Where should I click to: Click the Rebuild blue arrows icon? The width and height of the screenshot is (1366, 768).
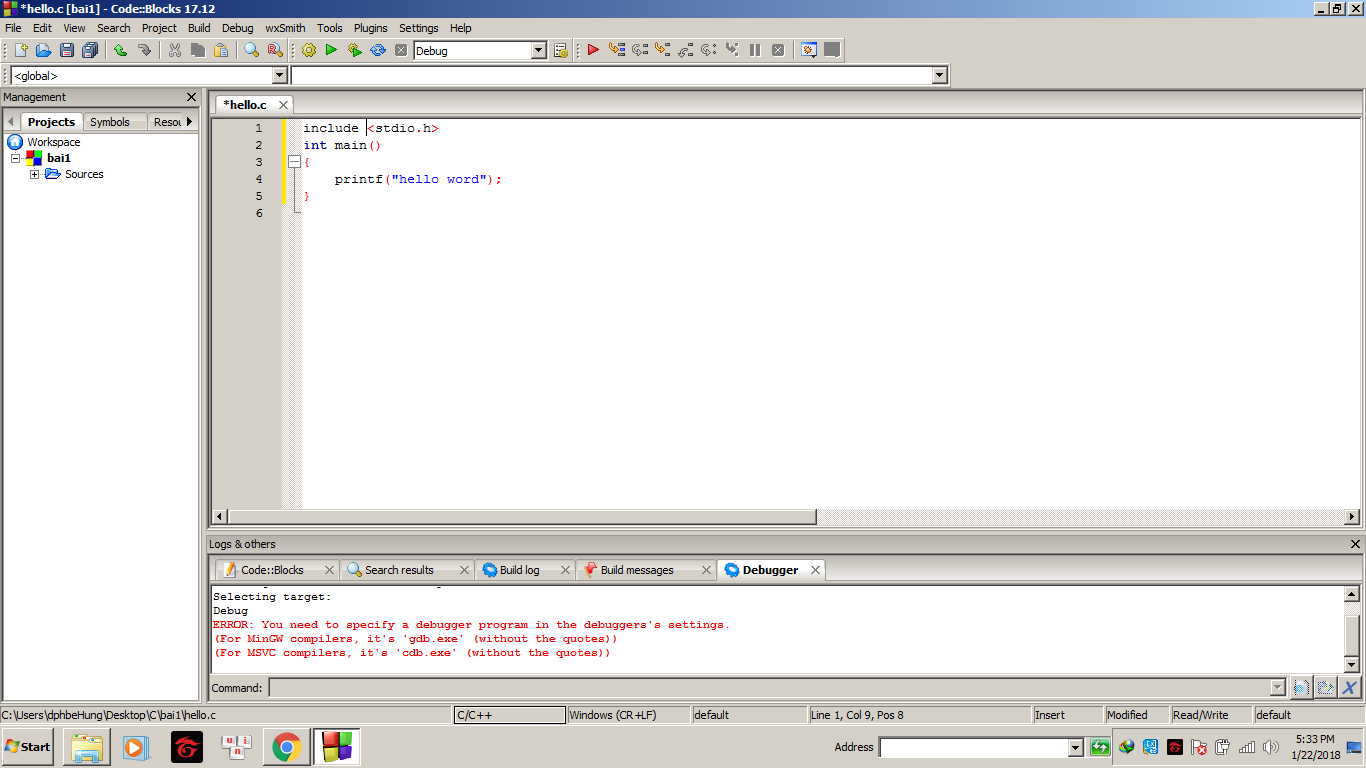378,50
